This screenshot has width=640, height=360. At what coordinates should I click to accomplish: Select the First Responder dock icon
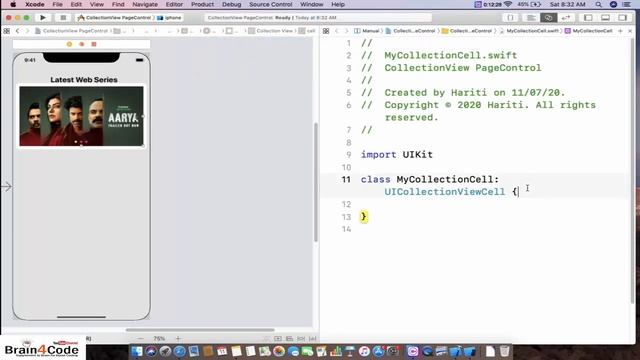pyautogui.click(x=82, y=44)
